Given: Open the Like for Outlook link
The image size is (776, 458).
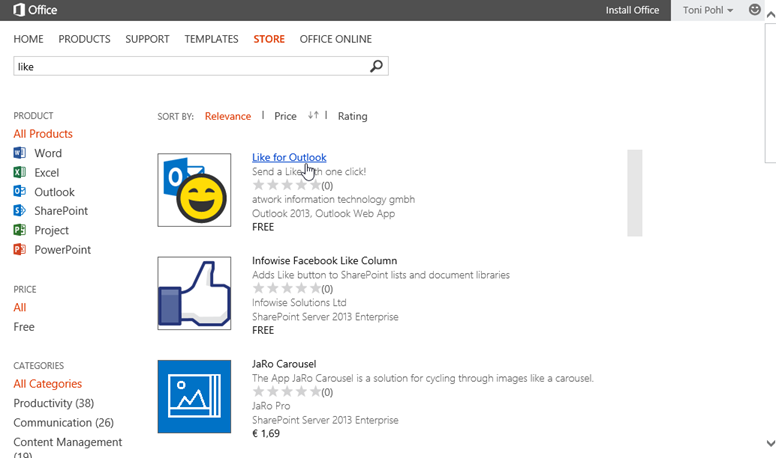Looking at the screenshot, I should click(289, 157).
